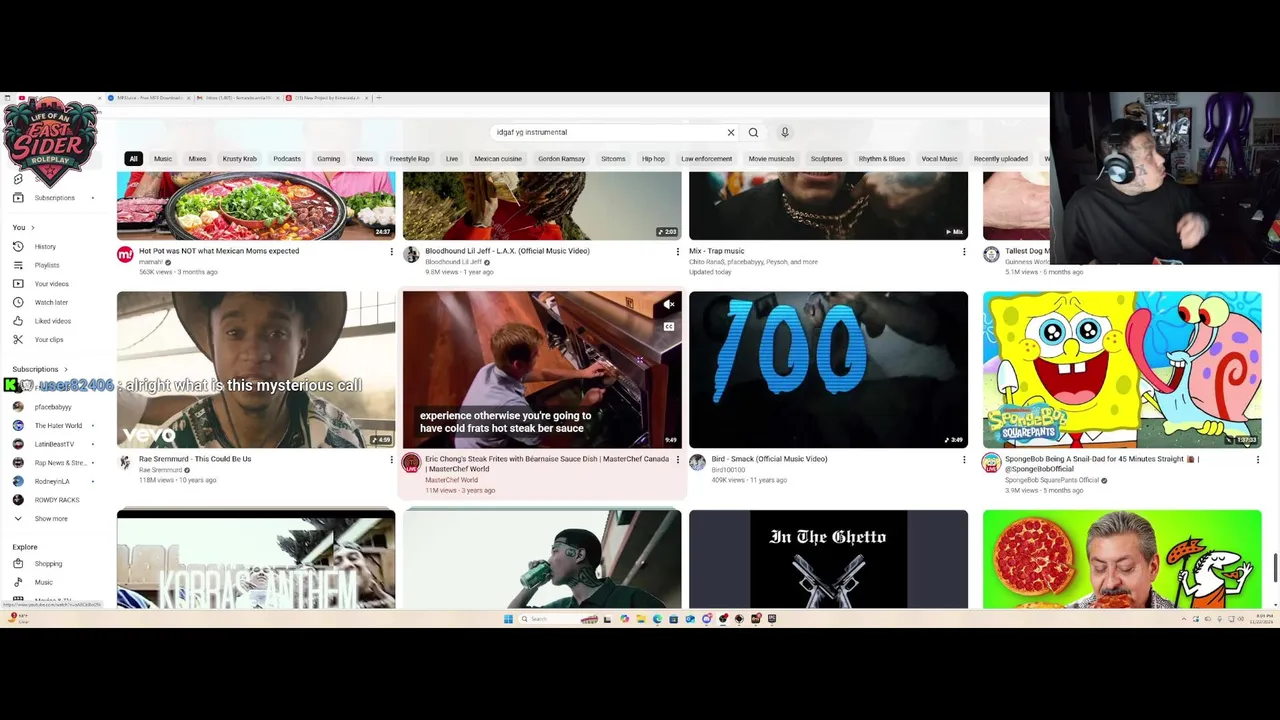Viewport: 1280px width, 720px height.
Task: Open the blue 100 Bird Smack thumbnail
Action: tap(828, 370)
